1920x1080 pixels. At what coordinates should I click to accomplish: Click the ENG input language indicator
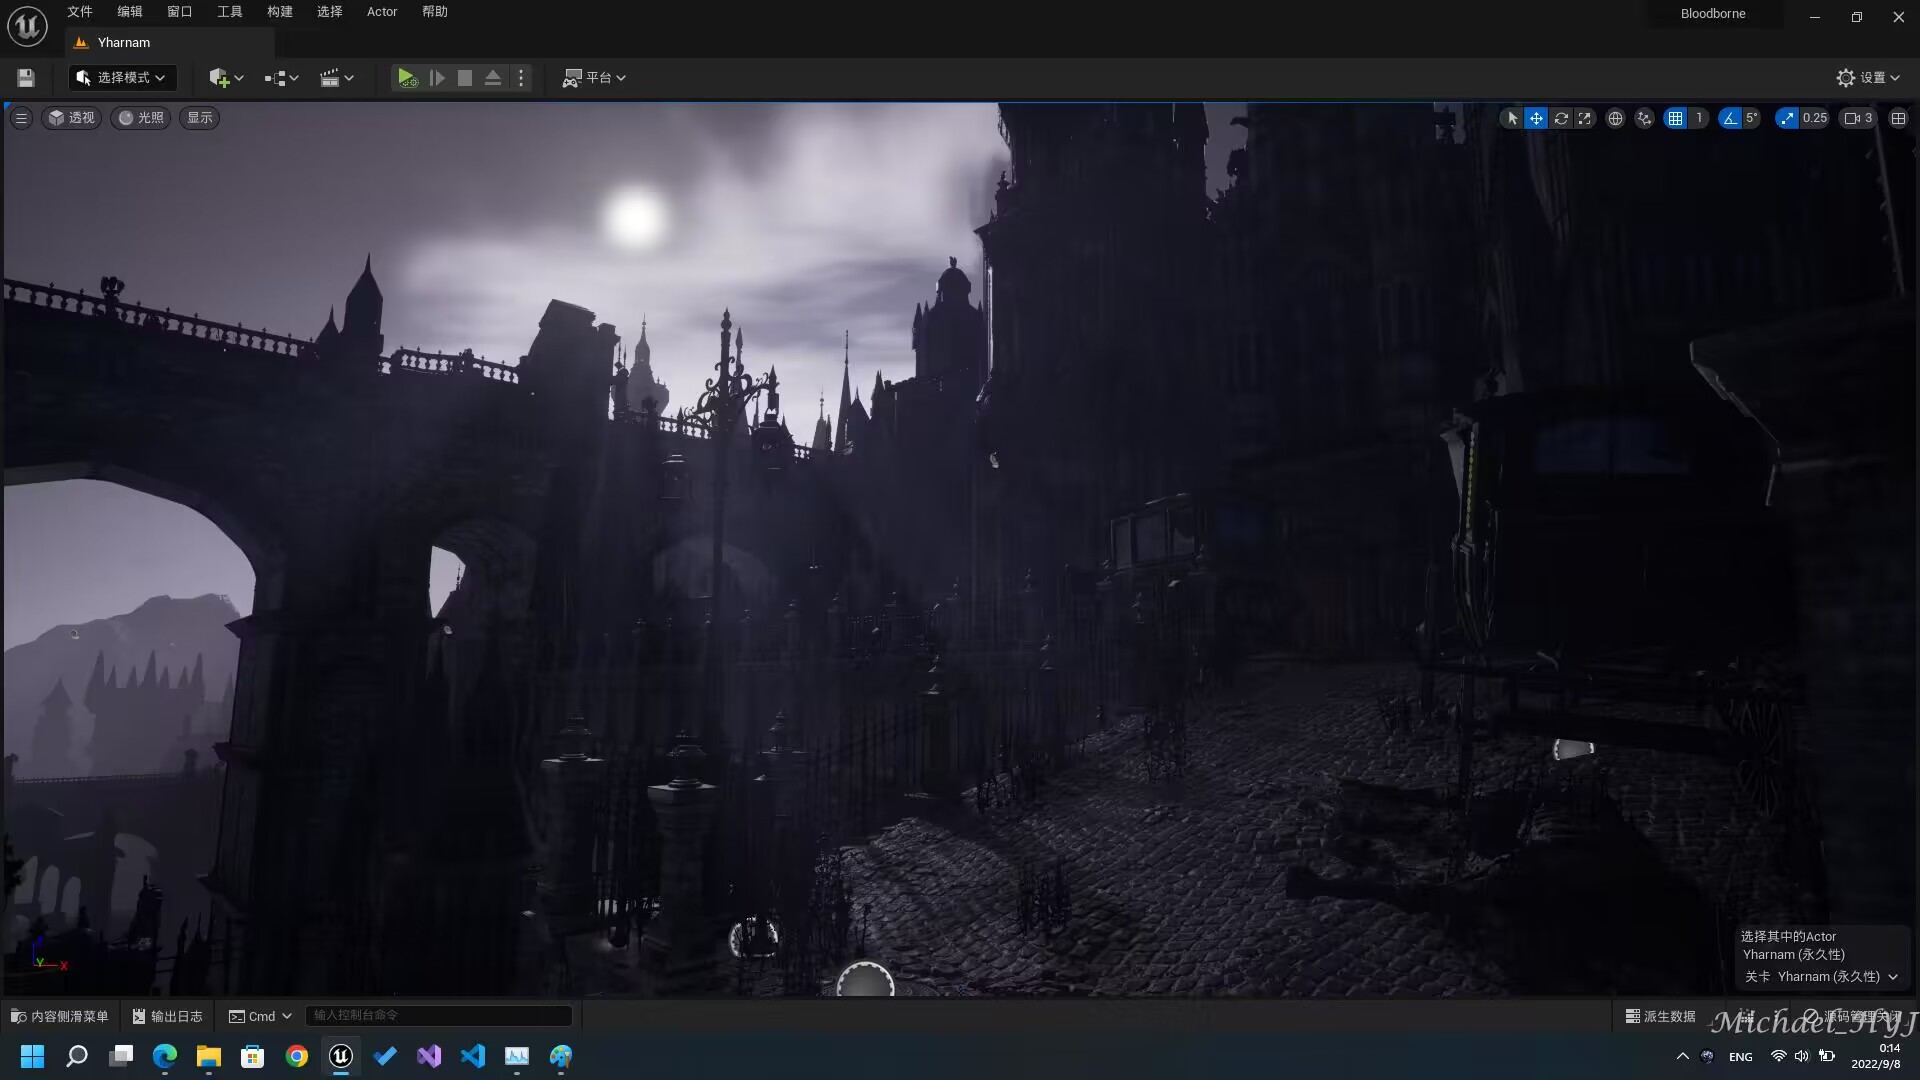1741,1057
